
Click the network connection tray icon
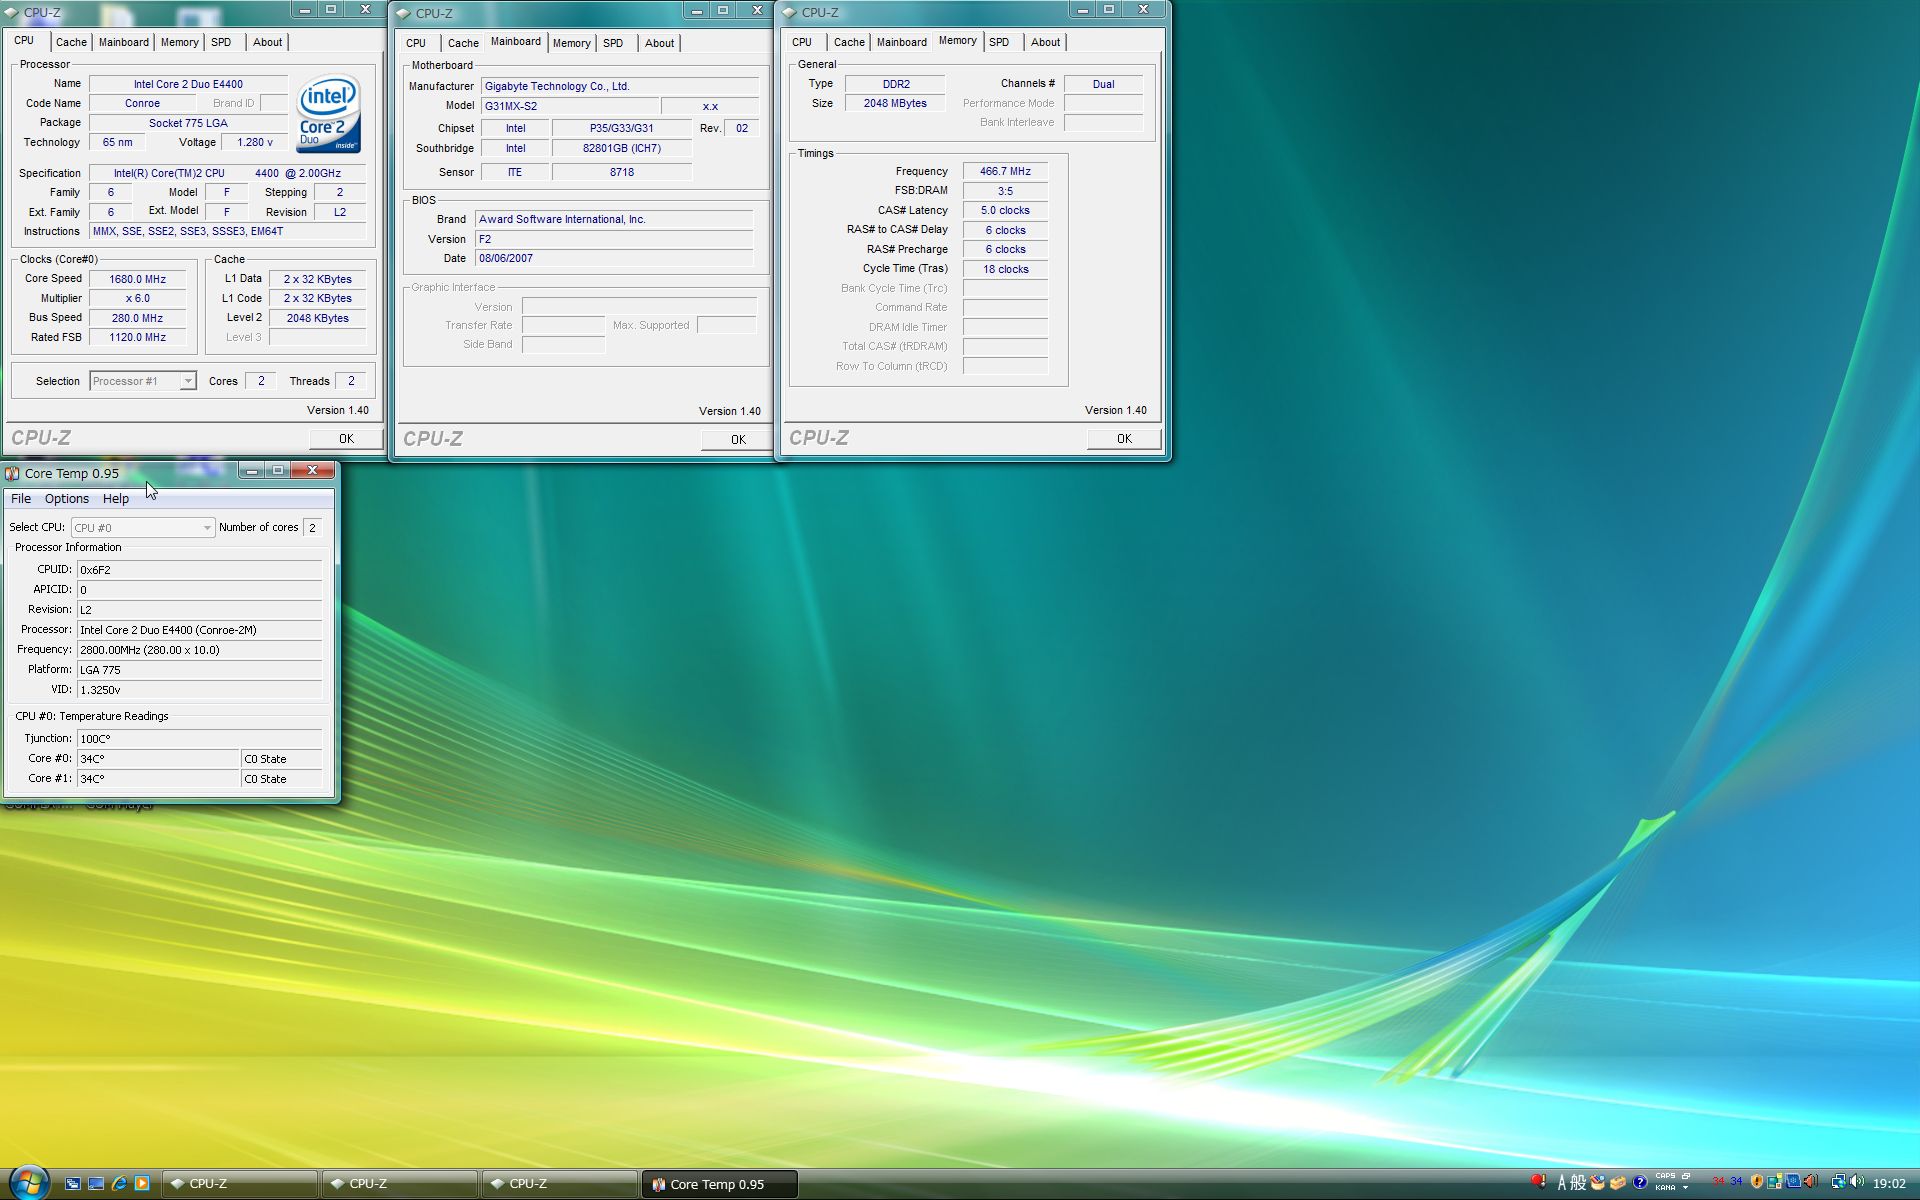[x=1837, y=1182]
